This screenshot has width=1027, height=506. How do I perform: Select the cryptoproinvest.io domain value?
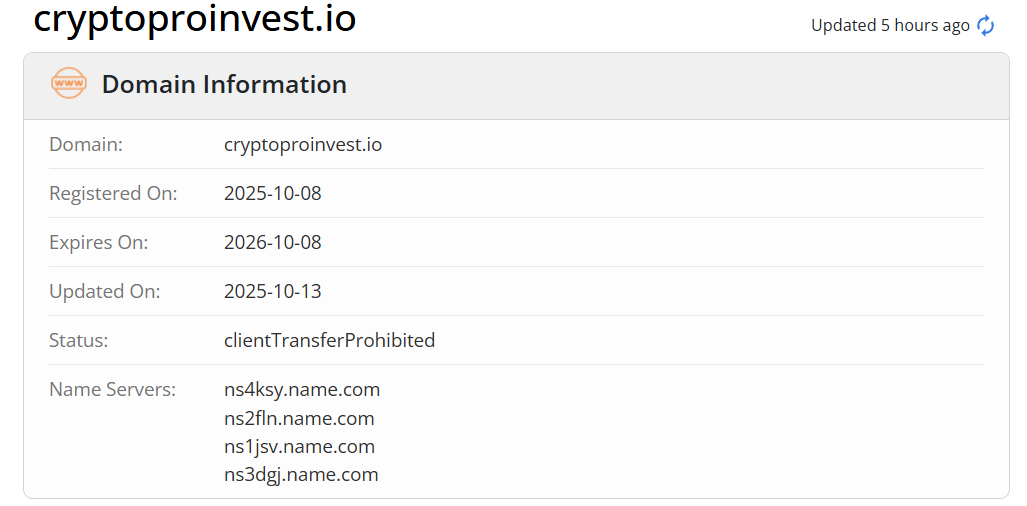pos(303,145)
